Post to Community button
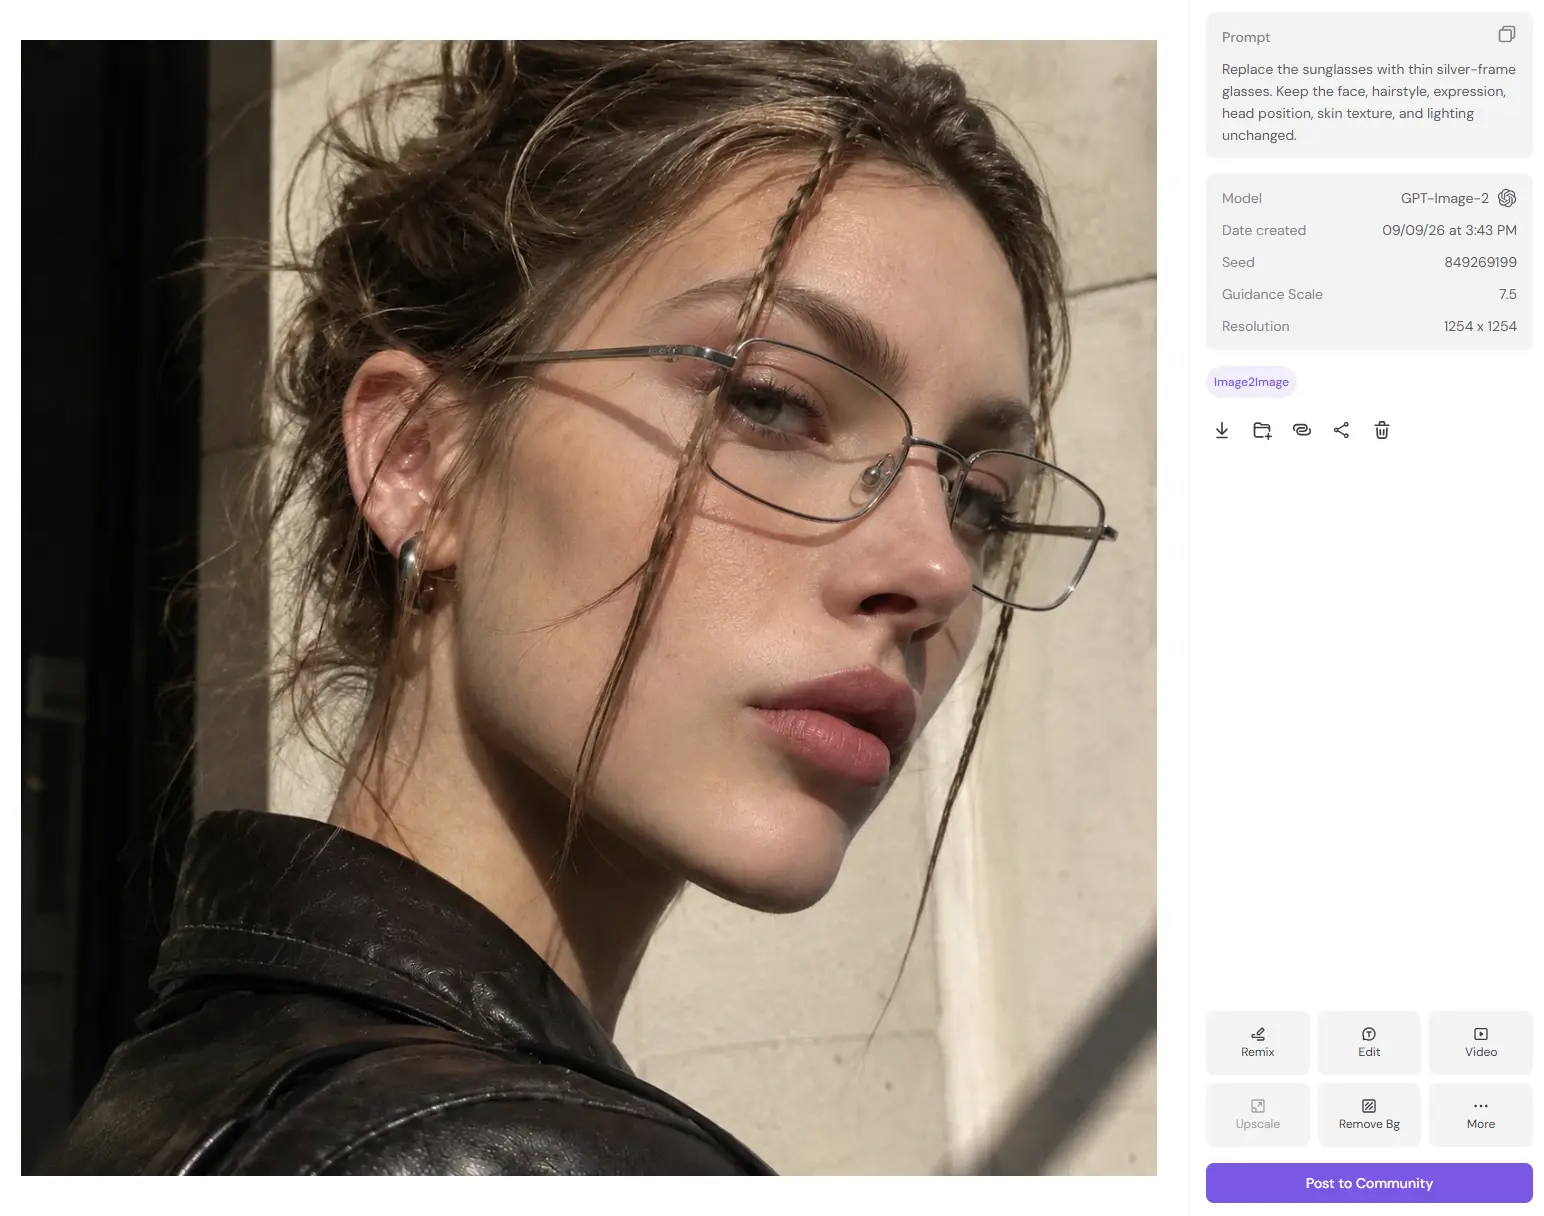 click(x=1369, y=1183)
